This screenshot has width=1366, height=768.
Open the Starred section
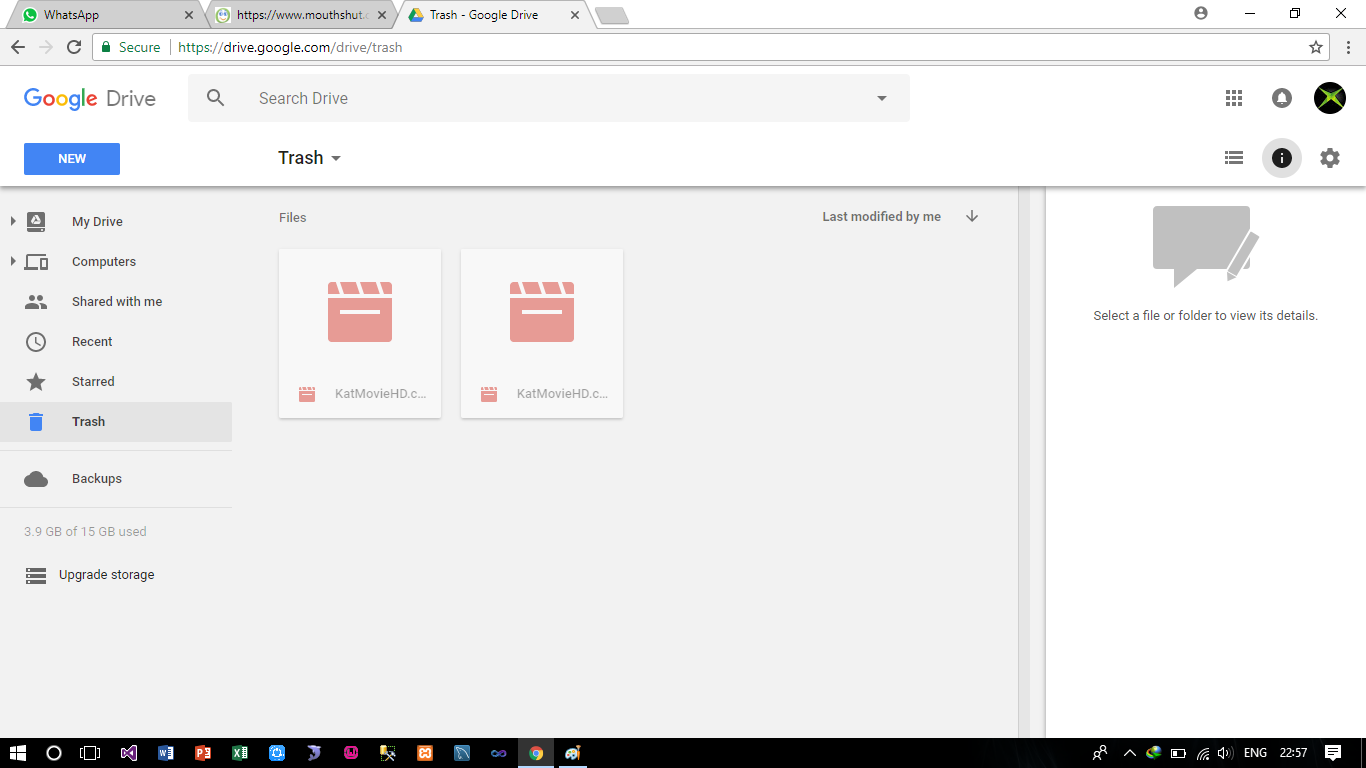coord(93,382)
